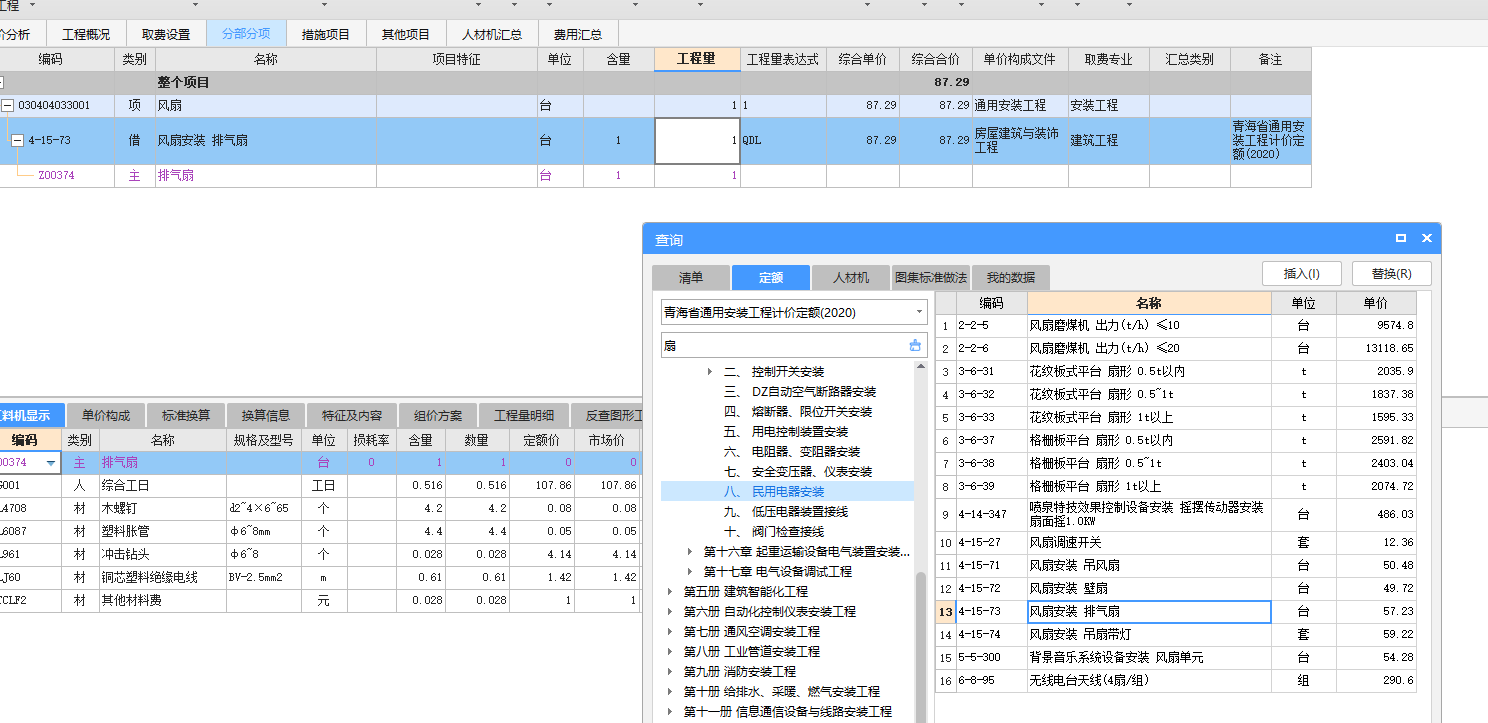
Task: Click the 插入(I) button
Action: point(1302,274)
